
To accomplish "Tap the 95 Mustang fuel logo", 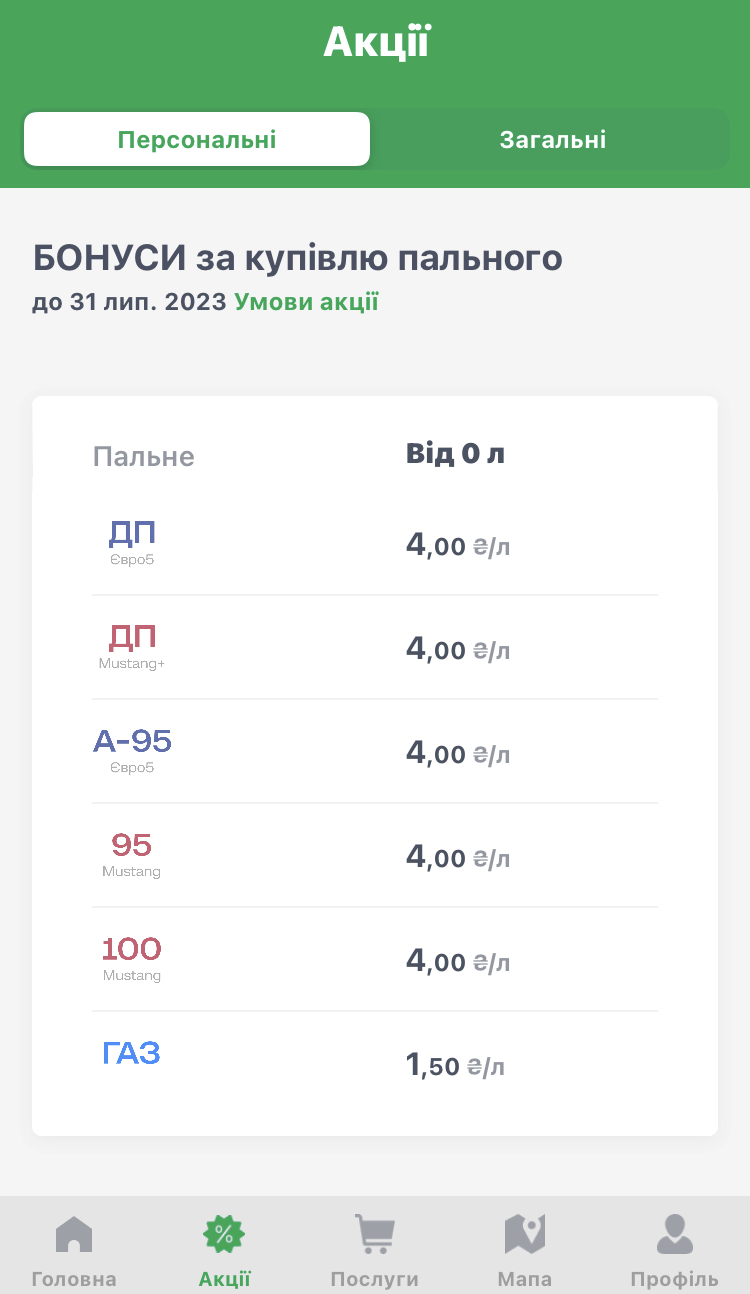I will (x=132, y=853).
